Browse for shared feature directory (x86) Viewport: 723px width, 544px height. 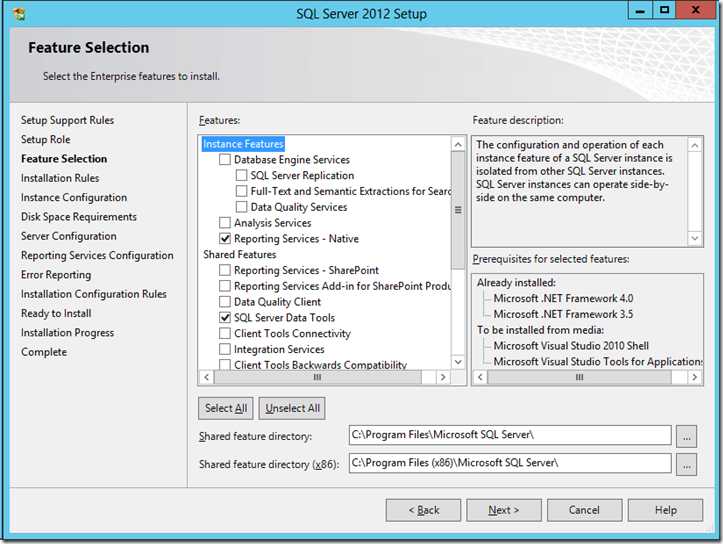click(x=687, y=465)
